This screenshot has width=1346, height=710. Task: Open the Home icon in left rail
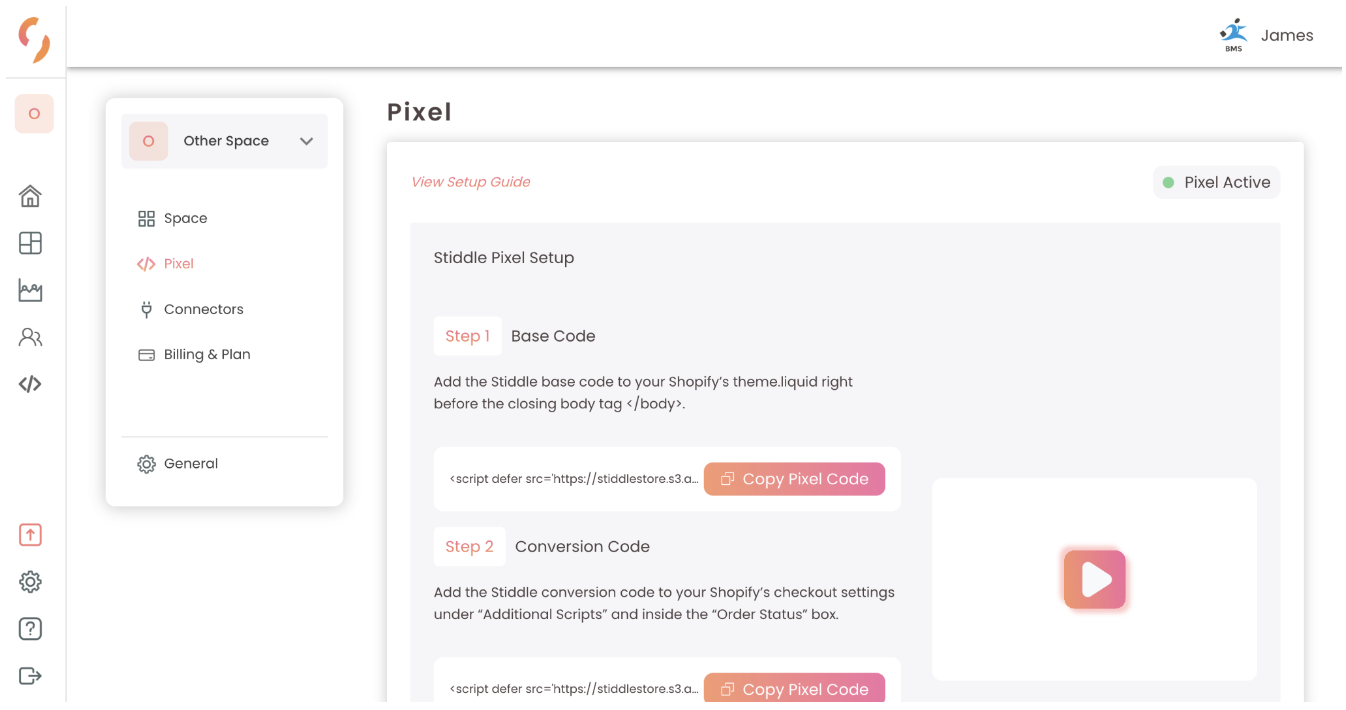pos(31,196)
